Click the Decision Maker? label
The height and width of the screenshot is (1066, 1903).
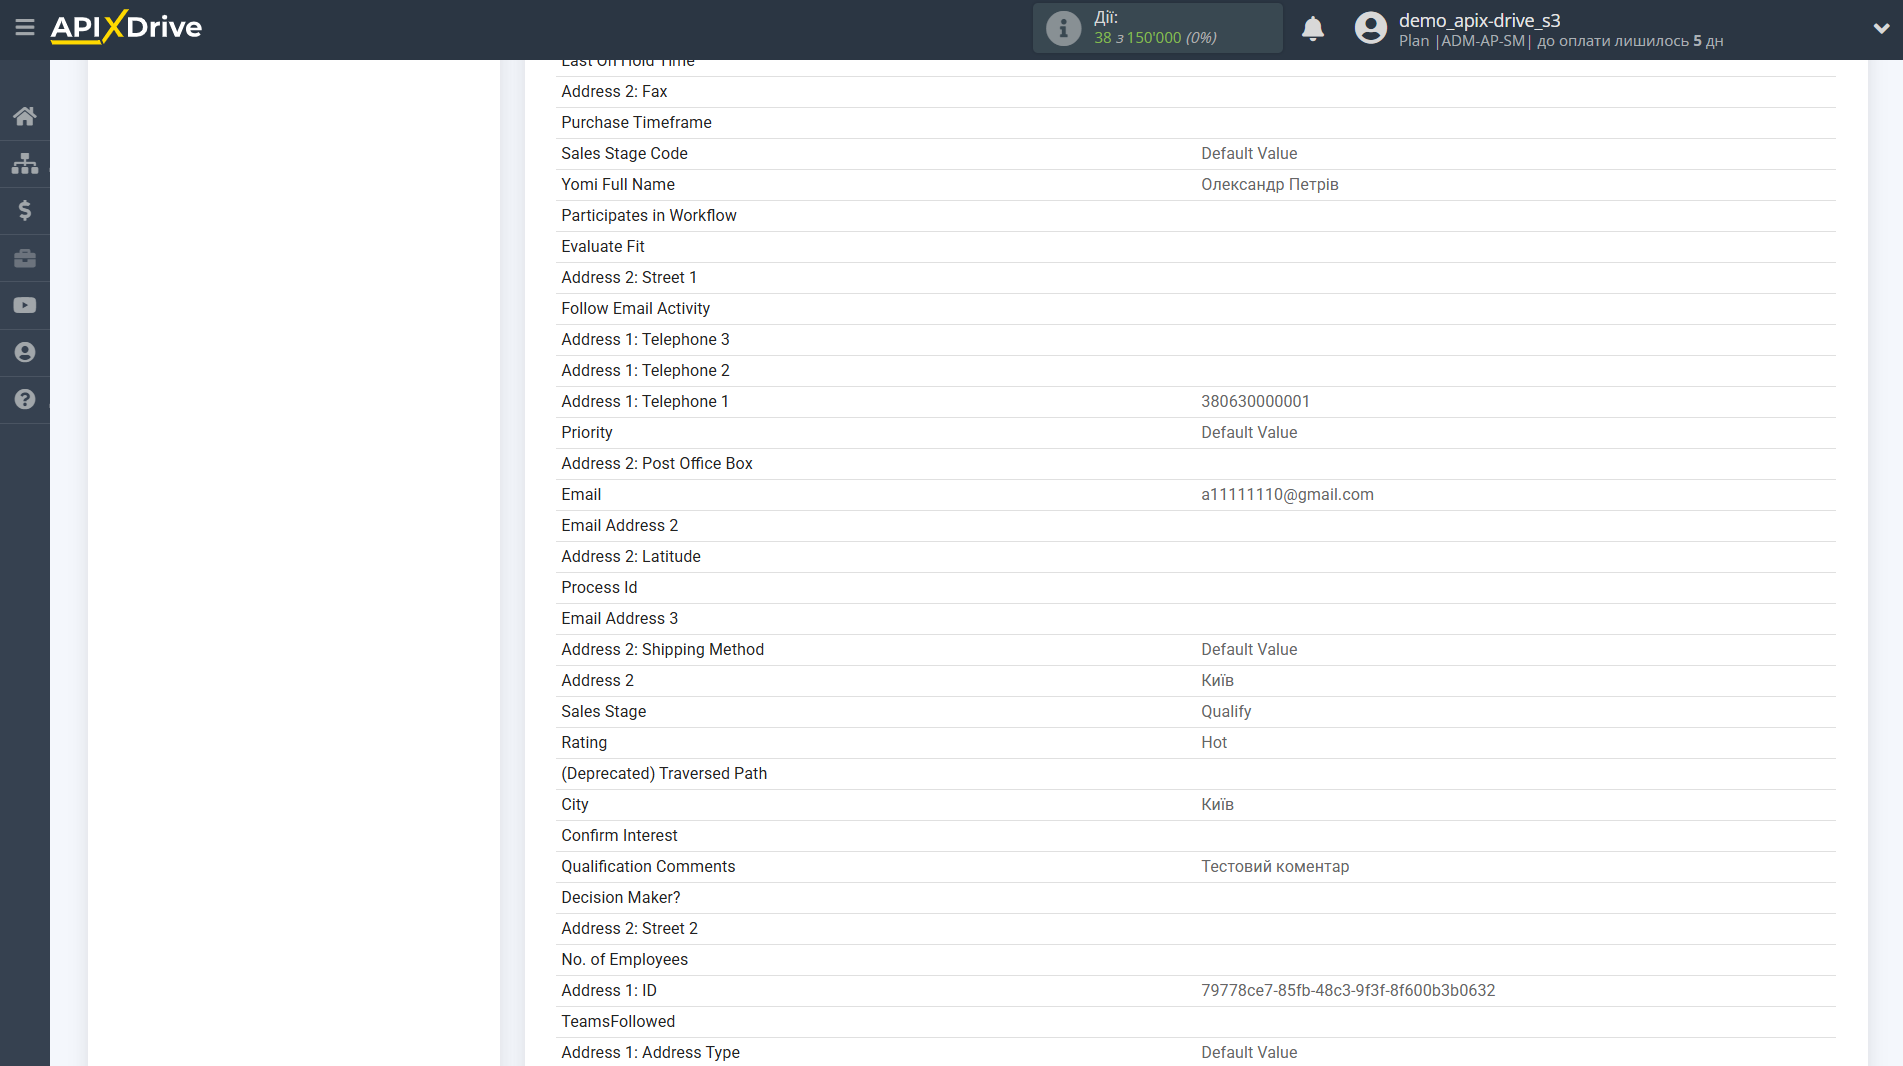[620, 897]
